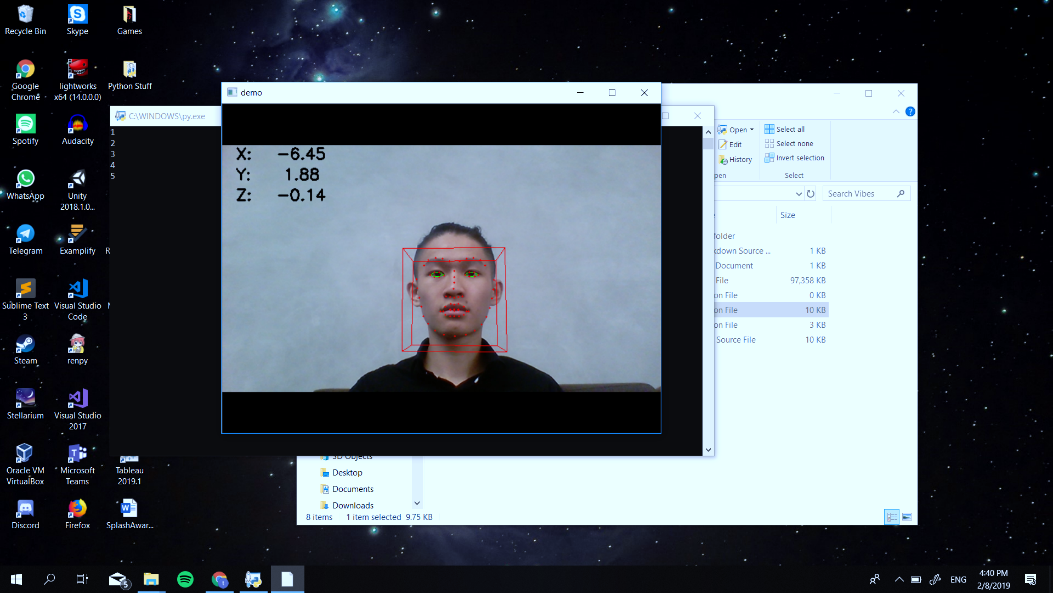Click Select all in Explorer ribbon
1053x593 pixels.
pos(784,129)
